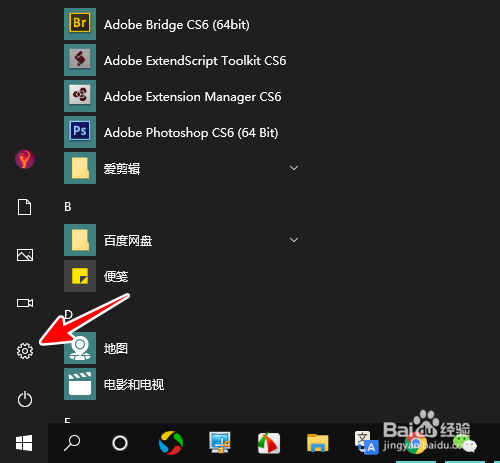Open Adobe Extension Manager CS6 icon
The width and height of the screenshot is (500, 463).
80,96
